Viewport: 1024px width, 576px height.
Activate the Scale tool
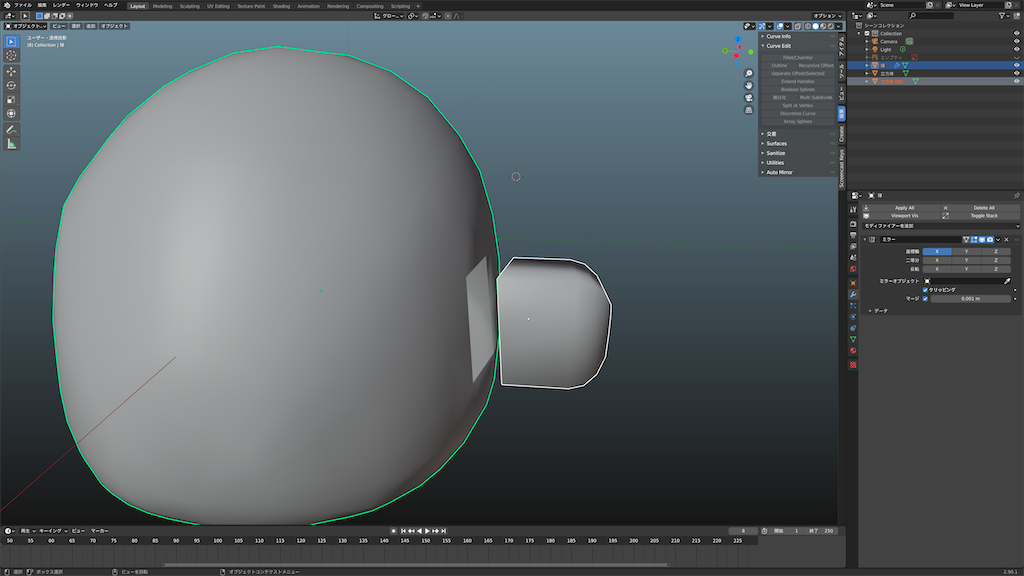11,99
